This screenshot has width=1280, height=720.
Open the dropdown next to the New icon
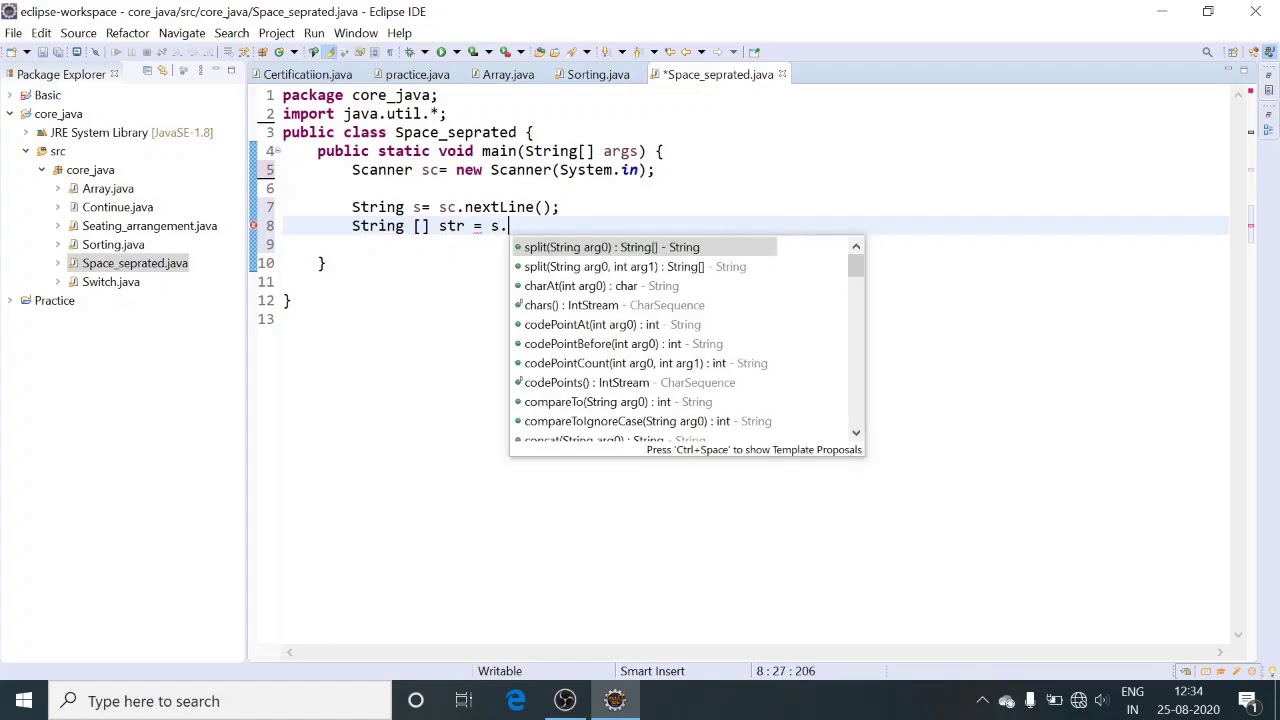tap(27, 52)
